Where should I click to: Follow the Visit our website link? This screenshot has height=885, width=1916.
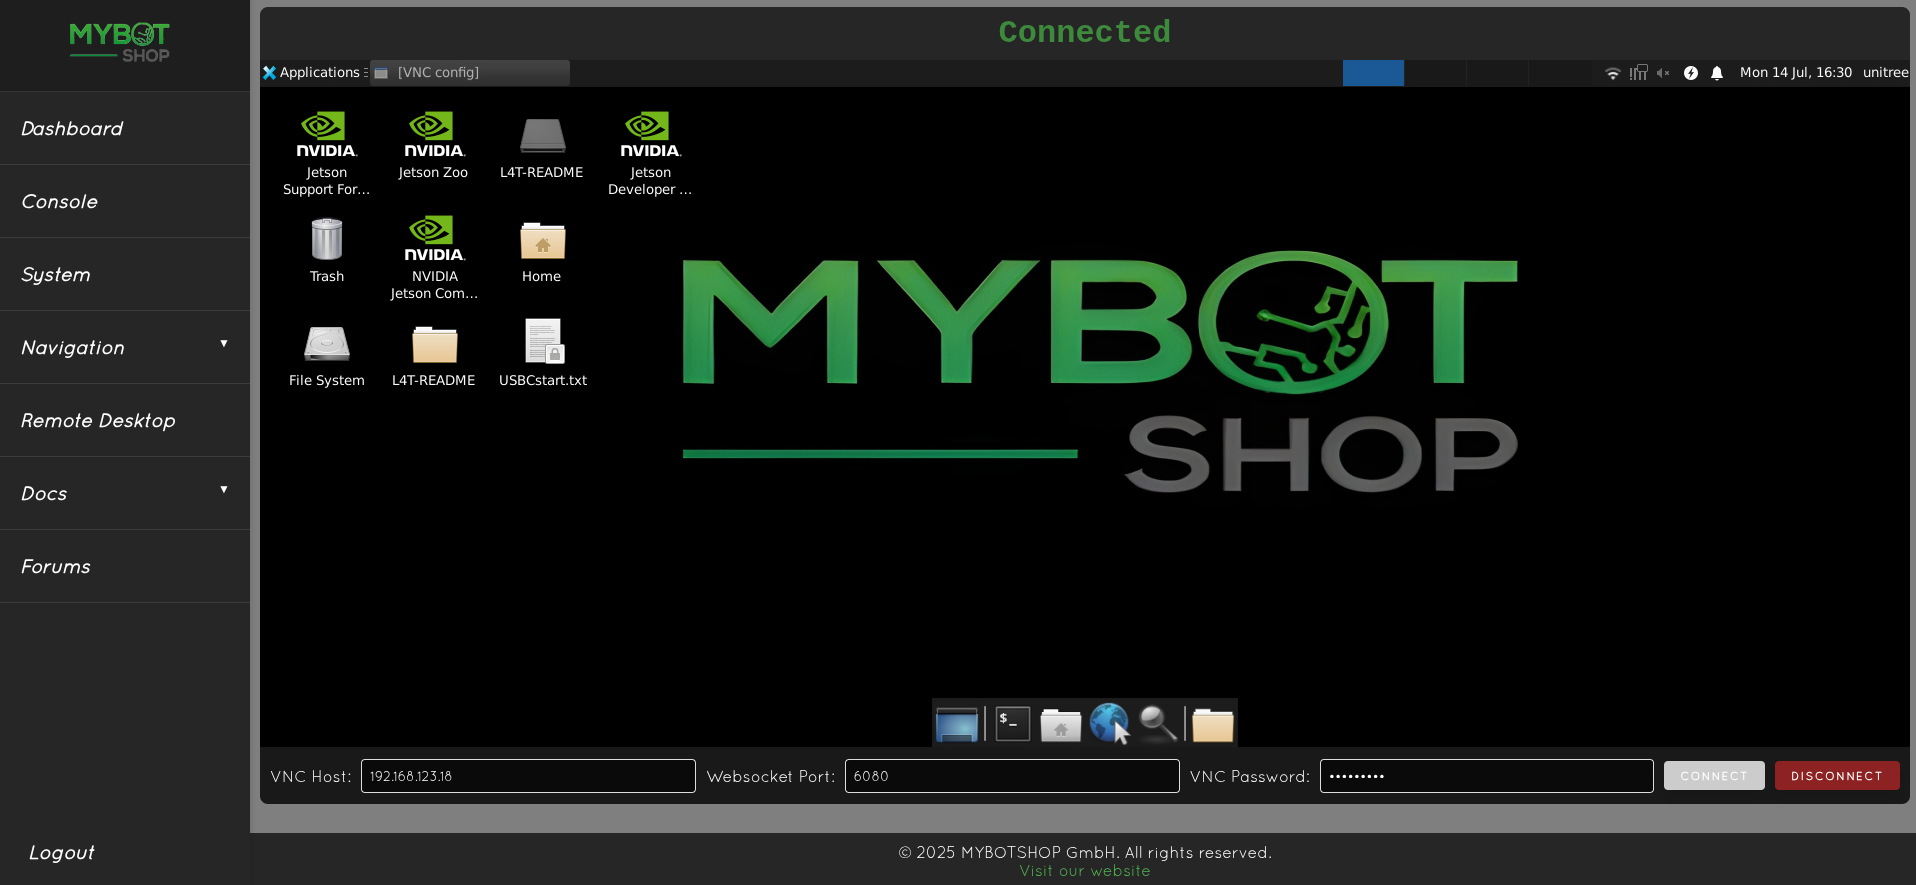click(x=1085, y=871)
